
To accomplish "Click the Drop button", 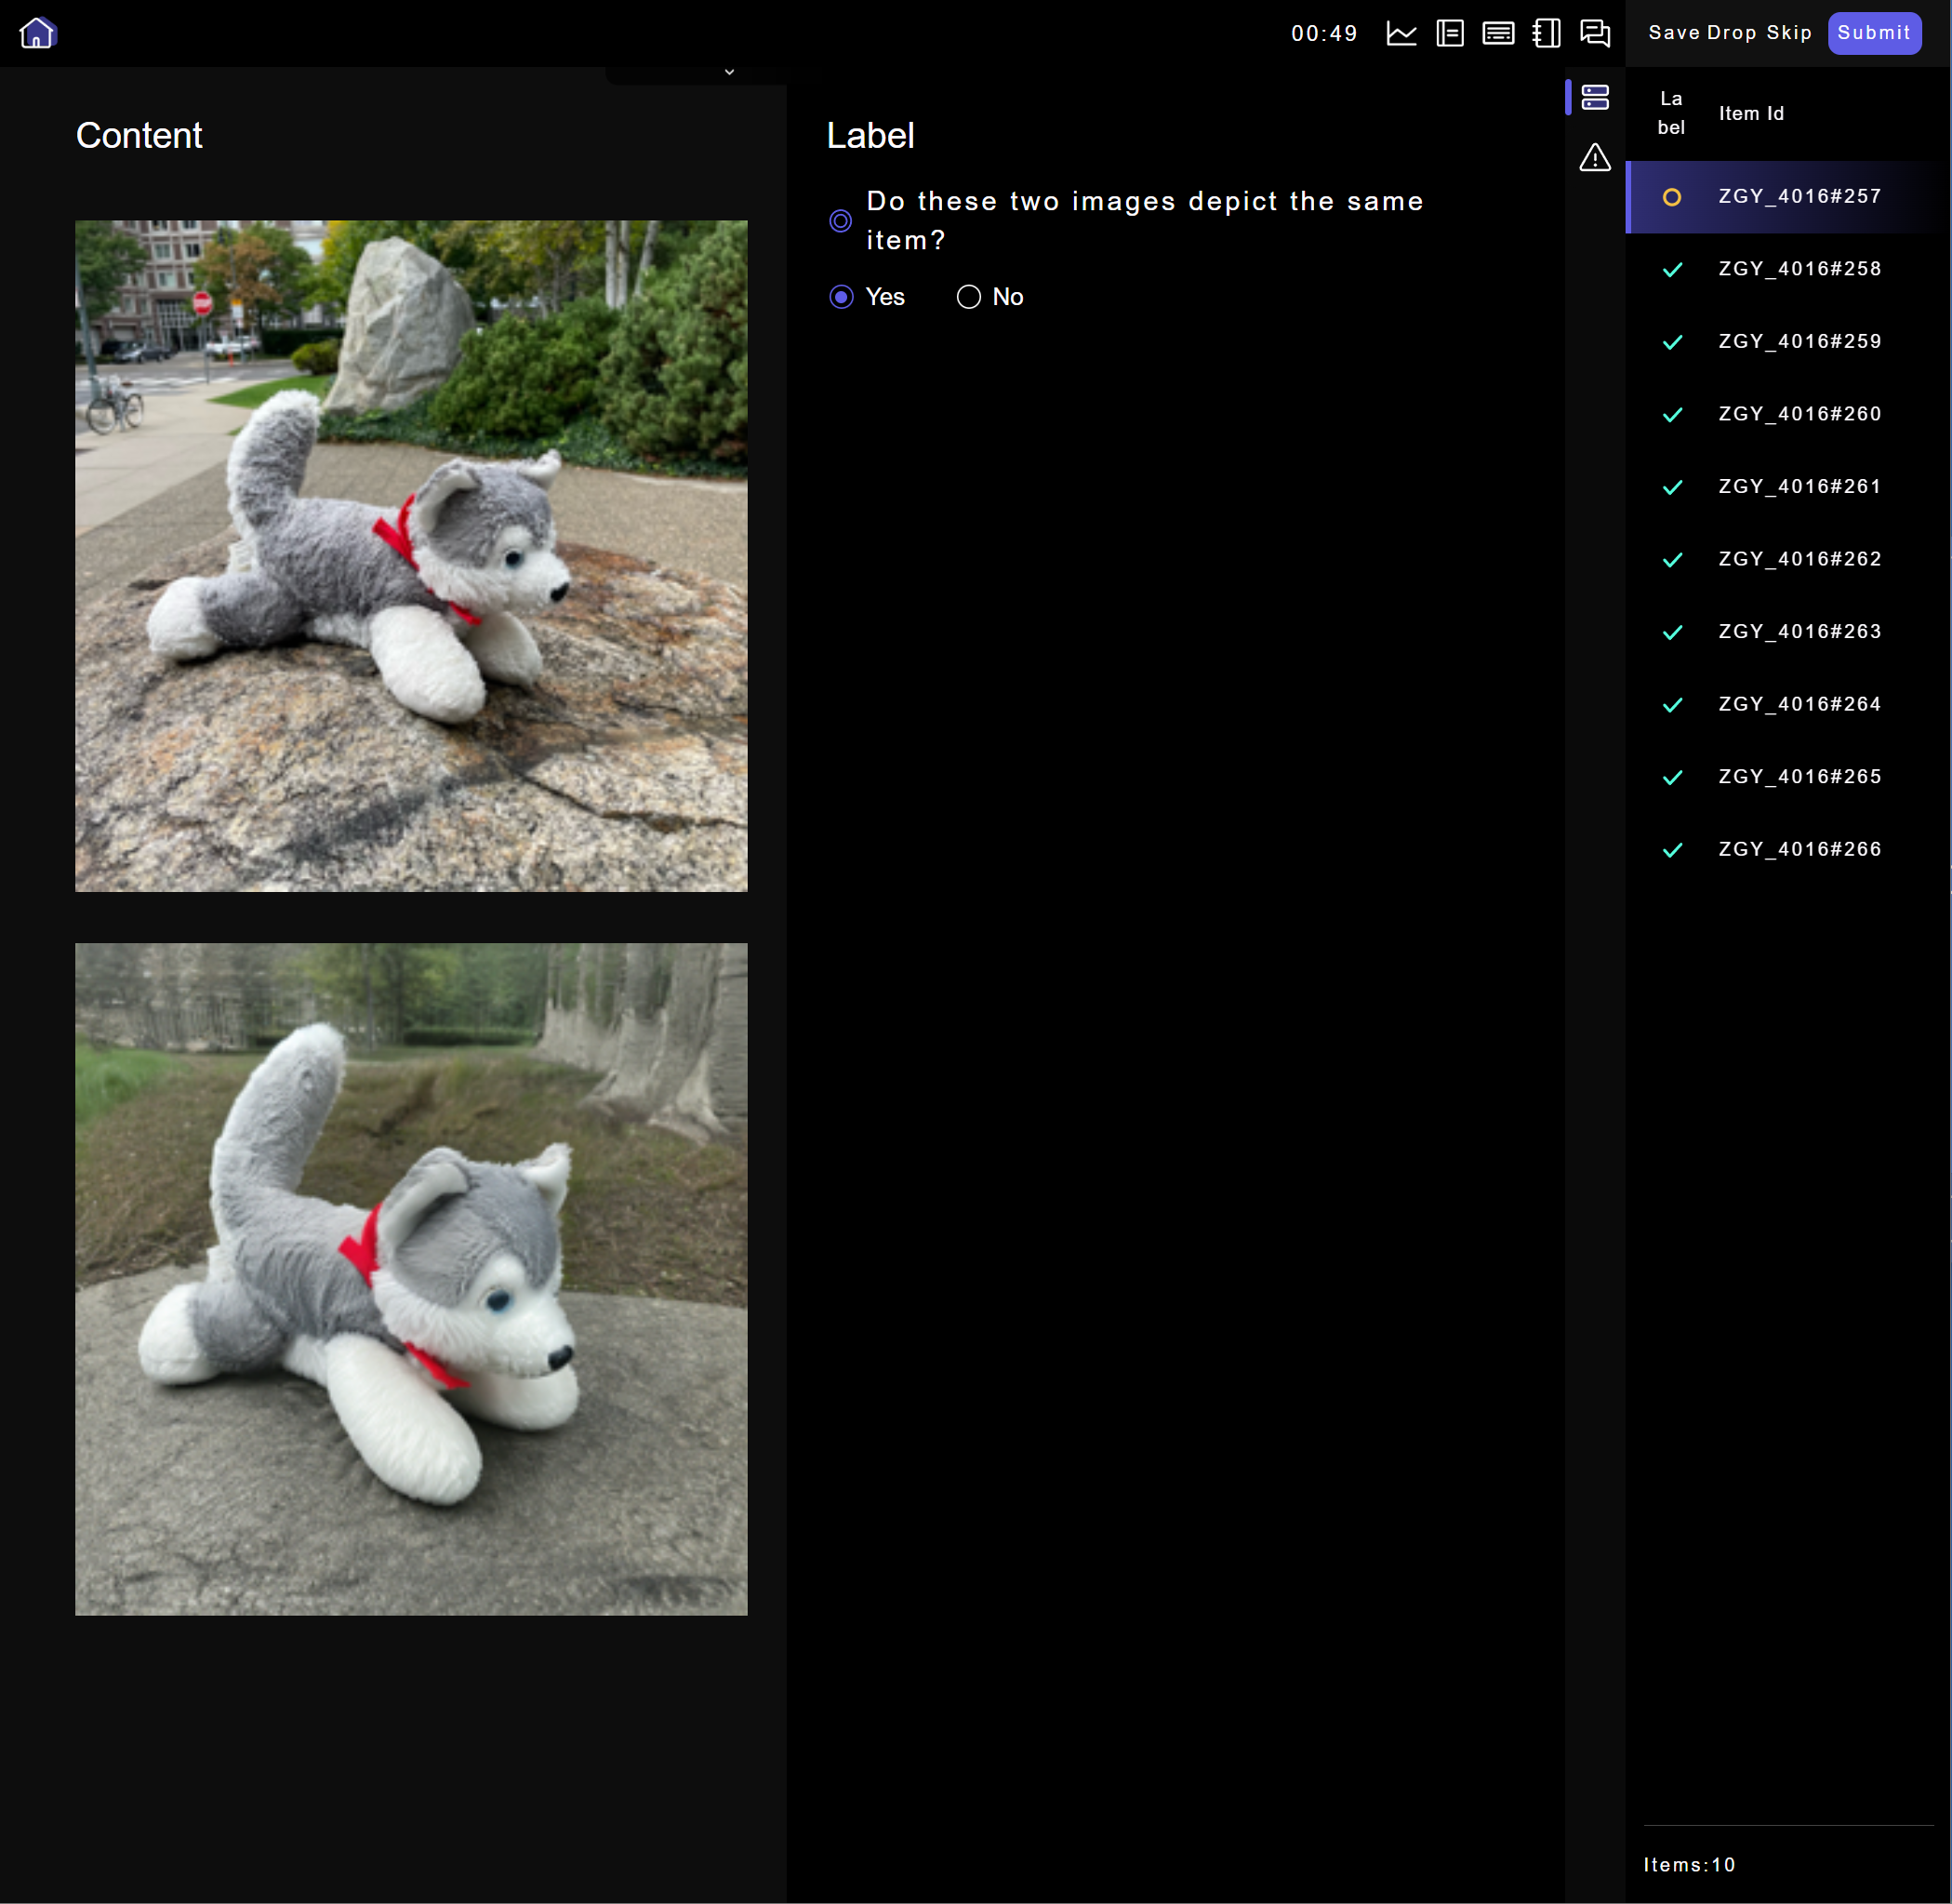I will click(1732, 33).
